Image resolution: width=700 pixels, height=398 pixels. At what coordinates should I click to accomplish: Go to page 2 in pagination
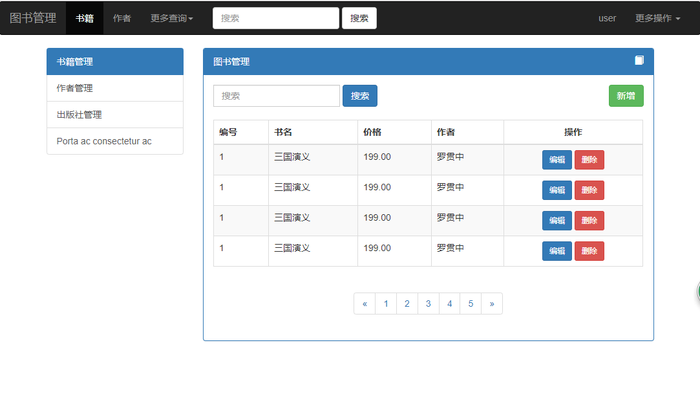point(407,304)
